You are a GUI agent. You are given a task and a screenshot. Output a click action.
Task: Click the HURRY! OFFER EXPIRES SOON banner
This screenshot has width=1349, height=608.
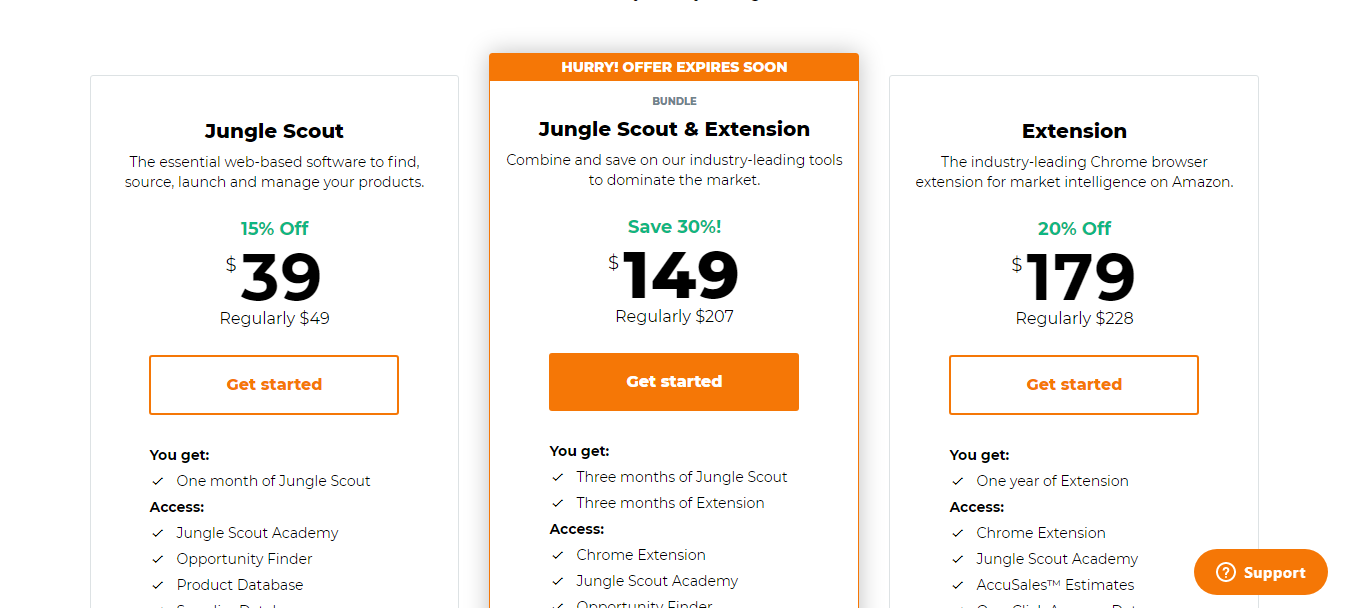tap(673, 66)
